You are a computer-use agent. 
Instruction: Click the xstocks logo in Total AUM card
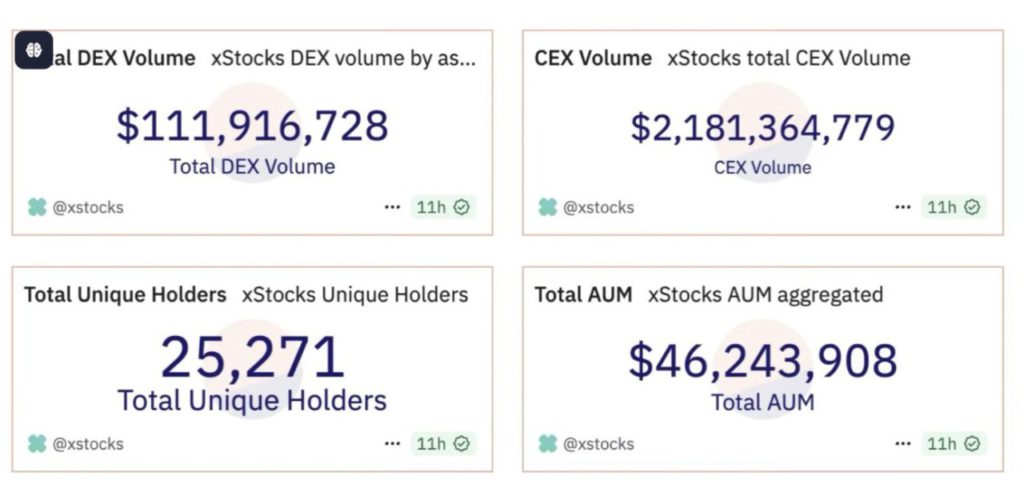548,443
